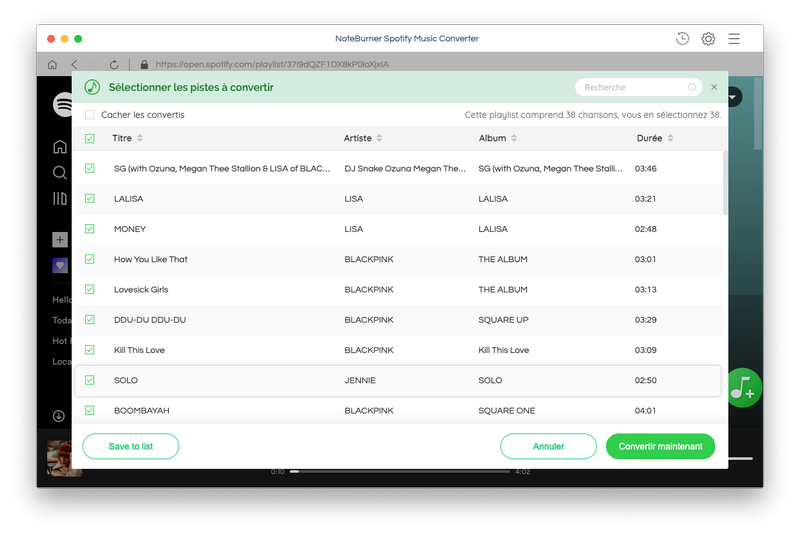Uncheck Kill This Love checkbox
Viewport: 800px width, 536px height.
(x=90, y=350)
